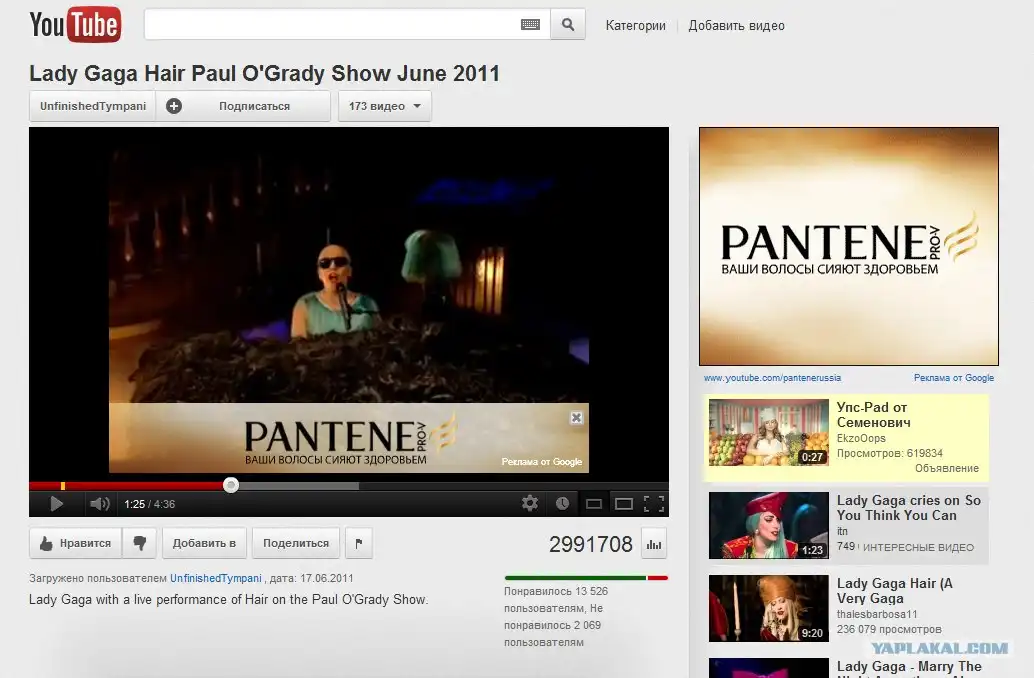Open the Добавить в menu
The width and height of the screenshot is (1034, 678).
[204, 543]
